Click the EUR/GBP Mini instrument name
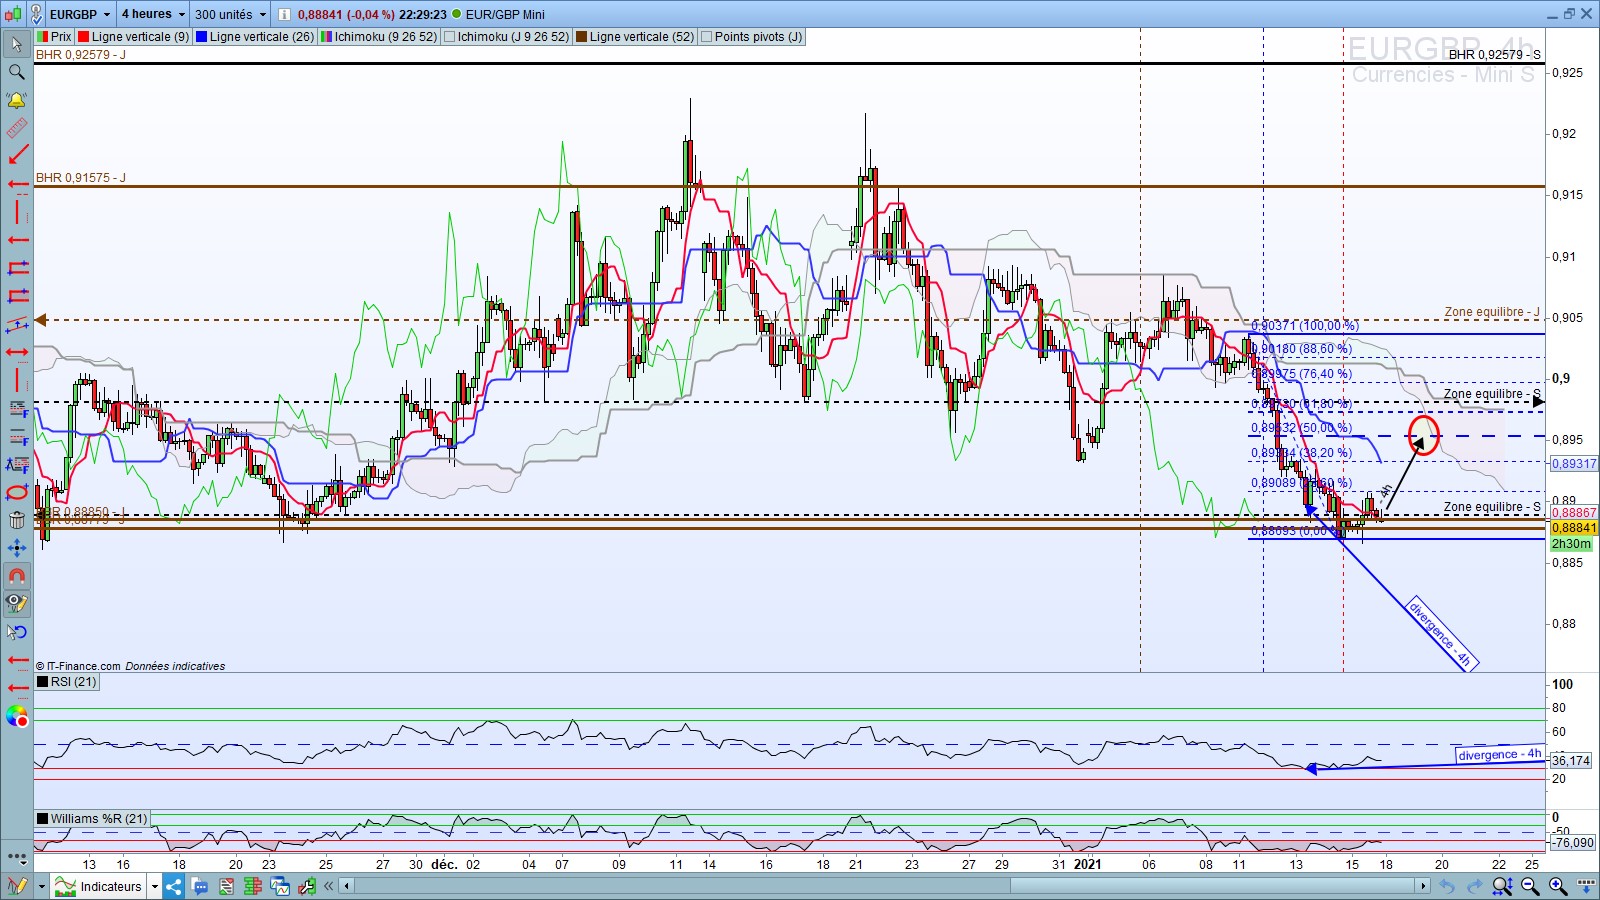The height and width of the screenshot is (900, 1600). pyautogui.click(x=505, y=14)
